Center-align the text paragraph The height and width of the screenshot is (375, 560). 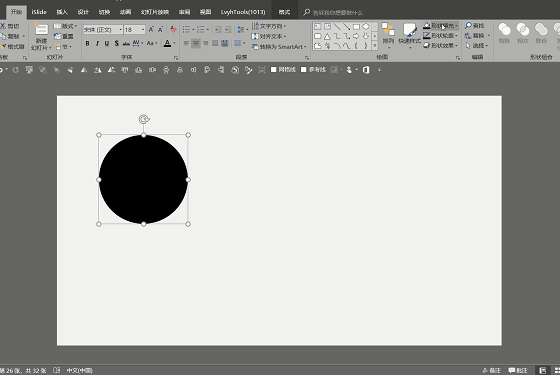[196, 44]
